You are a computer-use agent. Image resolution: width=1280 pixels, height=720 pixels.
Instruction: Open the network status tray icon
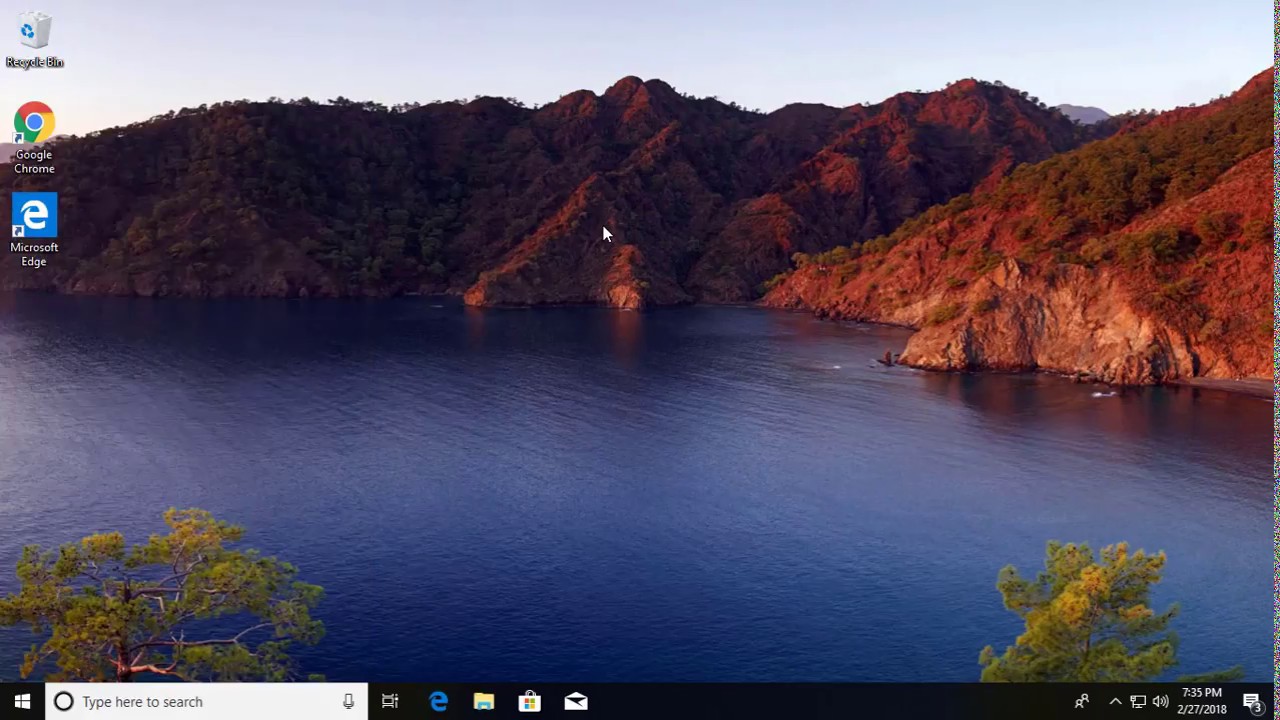tap(1138, 702)
